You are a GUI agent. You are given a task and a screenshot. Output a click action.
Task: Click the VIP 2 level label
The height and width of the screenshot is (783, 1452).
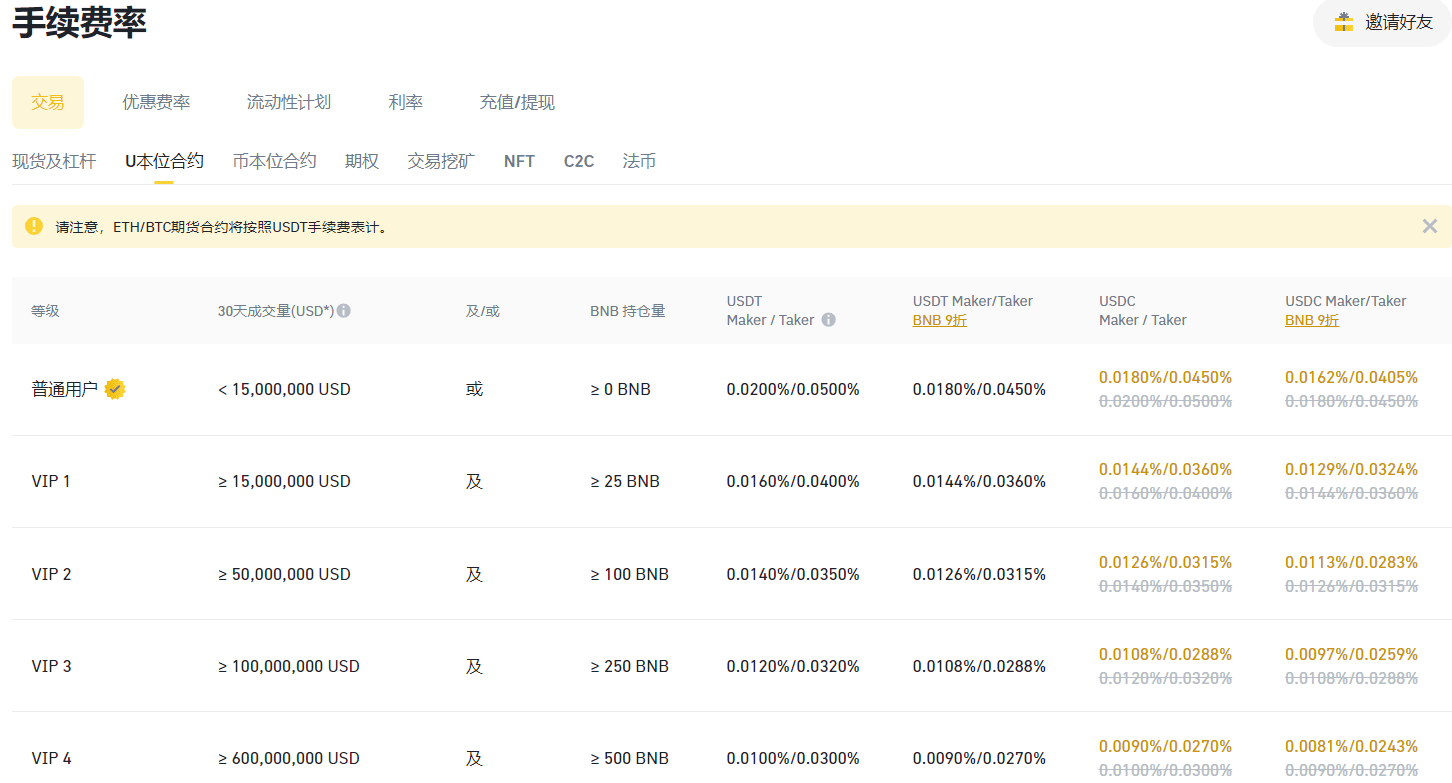click(51, 574)
